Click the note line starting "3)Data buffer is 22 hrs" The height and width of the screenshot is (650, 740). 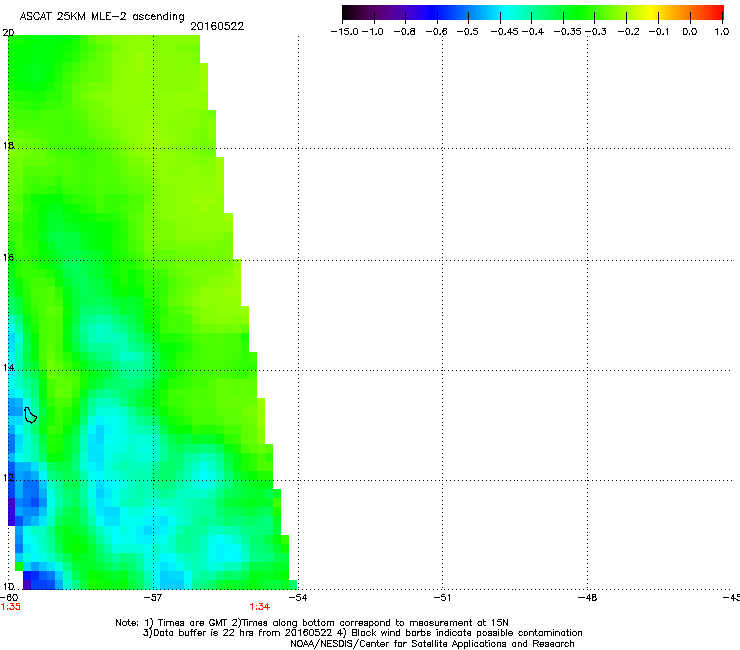coord(362,633)
